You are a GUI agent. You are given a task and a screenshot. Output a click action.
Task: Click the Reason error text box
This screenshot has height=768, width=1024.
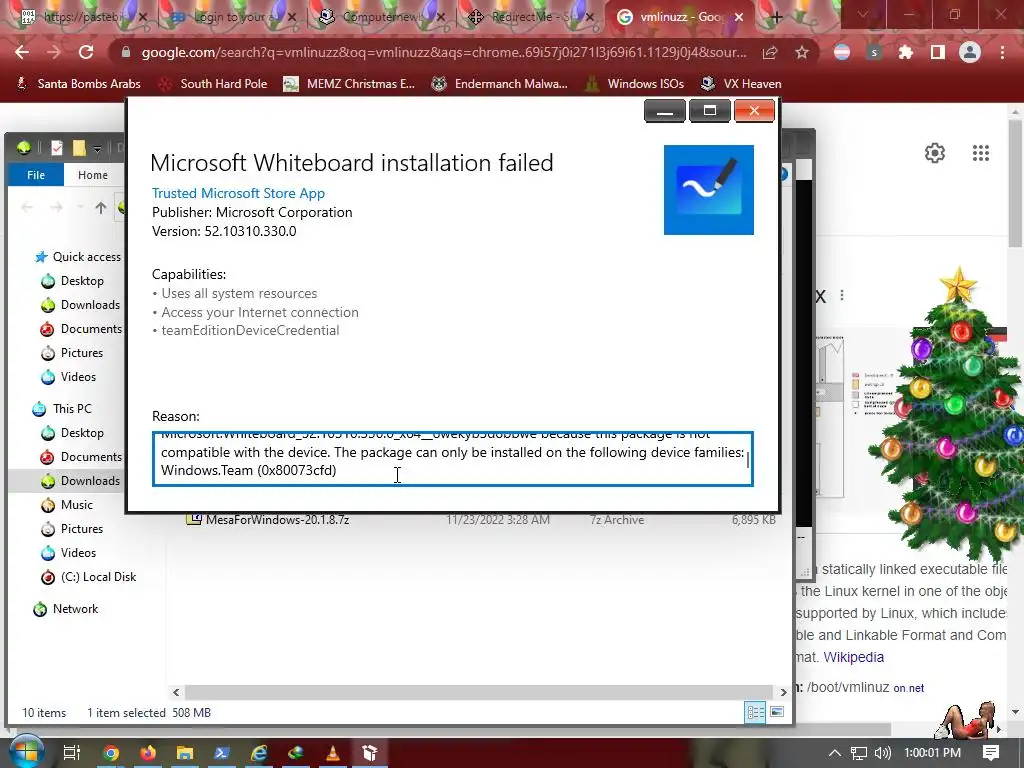(453, 459)
